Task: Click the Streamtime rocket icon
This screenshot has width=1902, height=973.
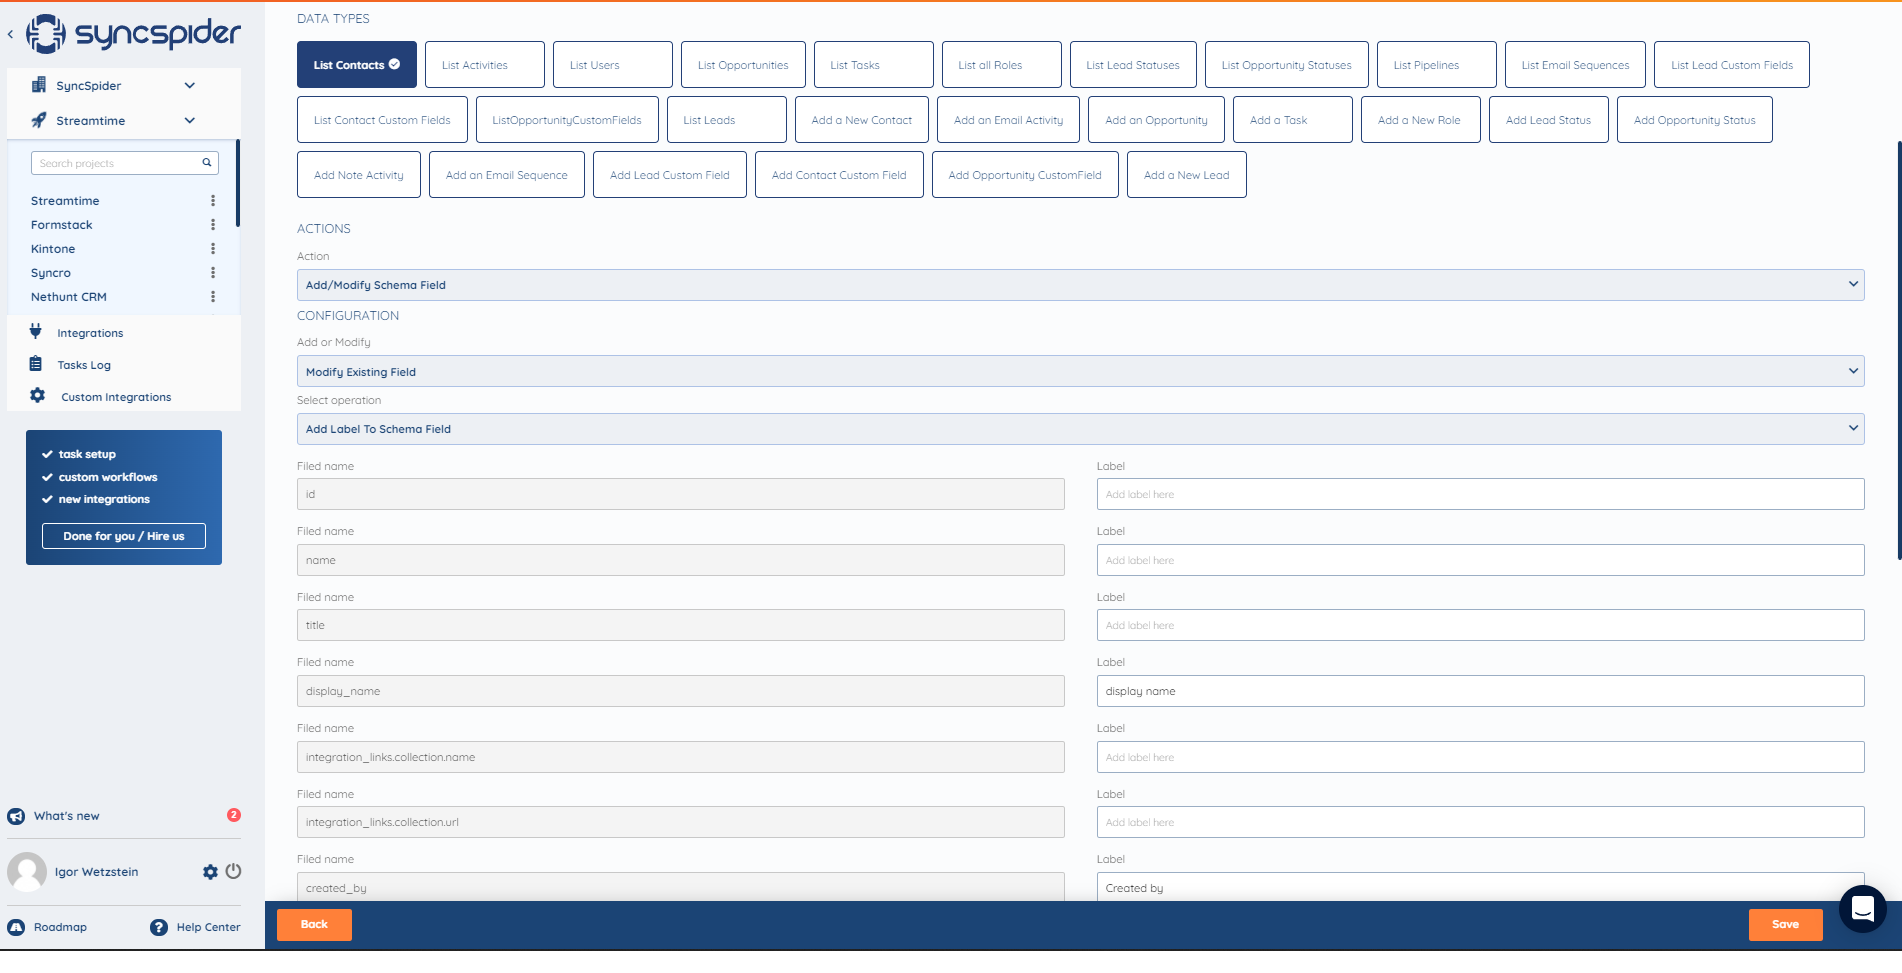Action: 39,120
